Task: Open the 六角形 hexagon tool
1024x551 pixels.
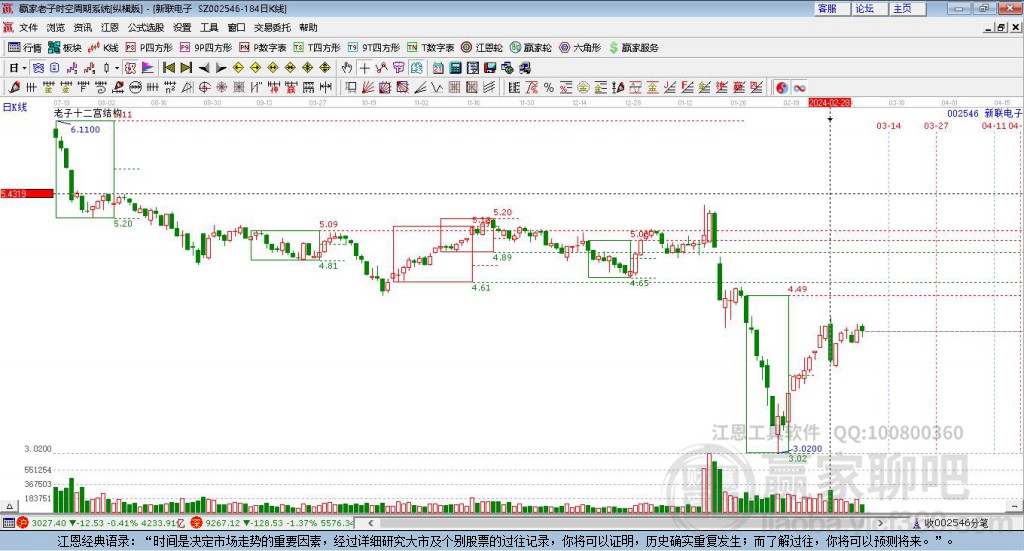Action: point(580,48)
